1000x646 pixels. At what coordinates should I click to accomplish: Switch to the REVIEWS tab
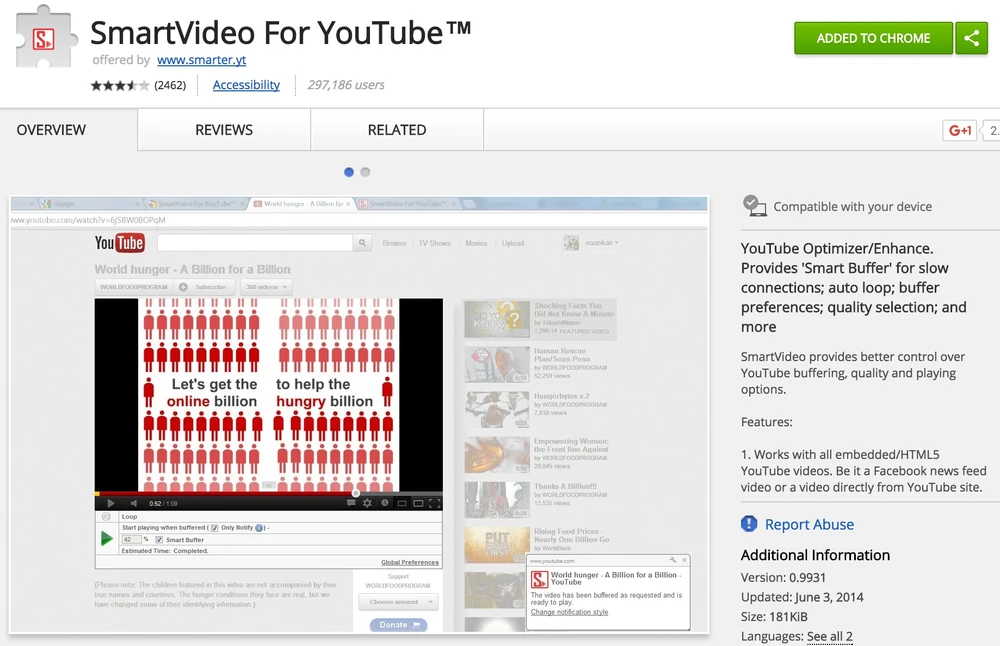(x=223, y=130)
